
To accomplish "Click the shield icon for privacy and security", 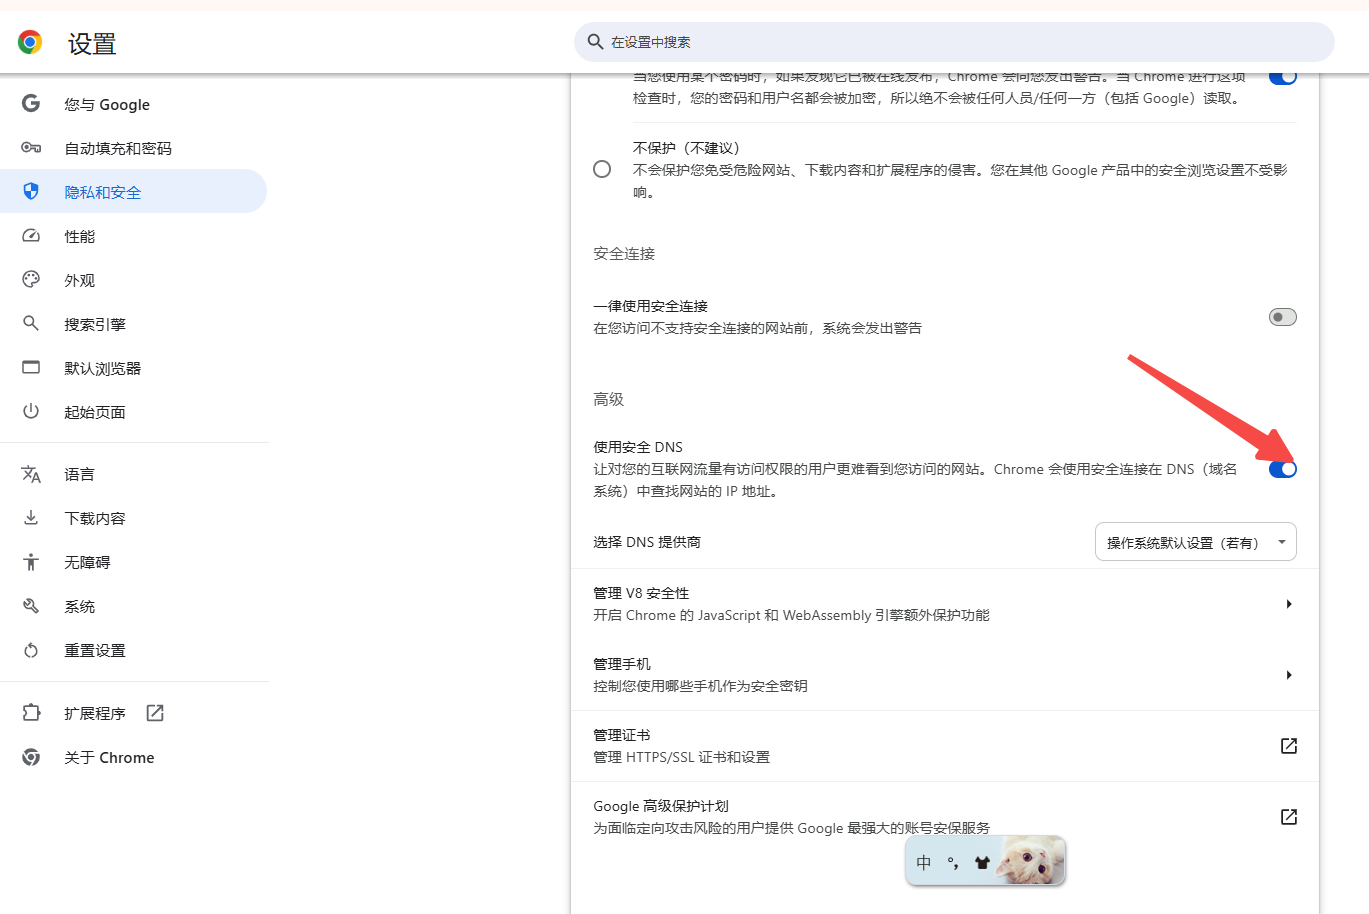I will pos(31,191).
